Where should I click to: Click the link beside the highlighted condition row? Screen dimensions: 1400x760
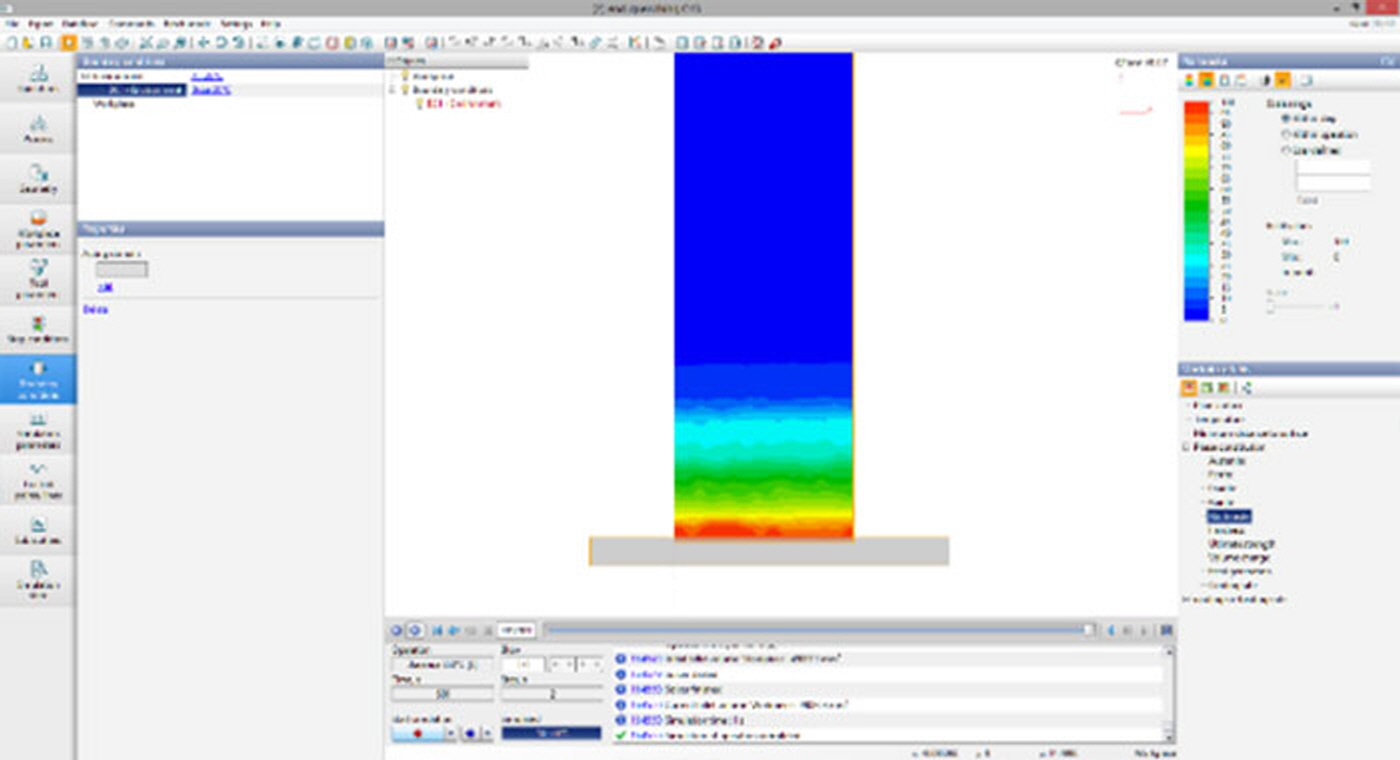(211, 90)
